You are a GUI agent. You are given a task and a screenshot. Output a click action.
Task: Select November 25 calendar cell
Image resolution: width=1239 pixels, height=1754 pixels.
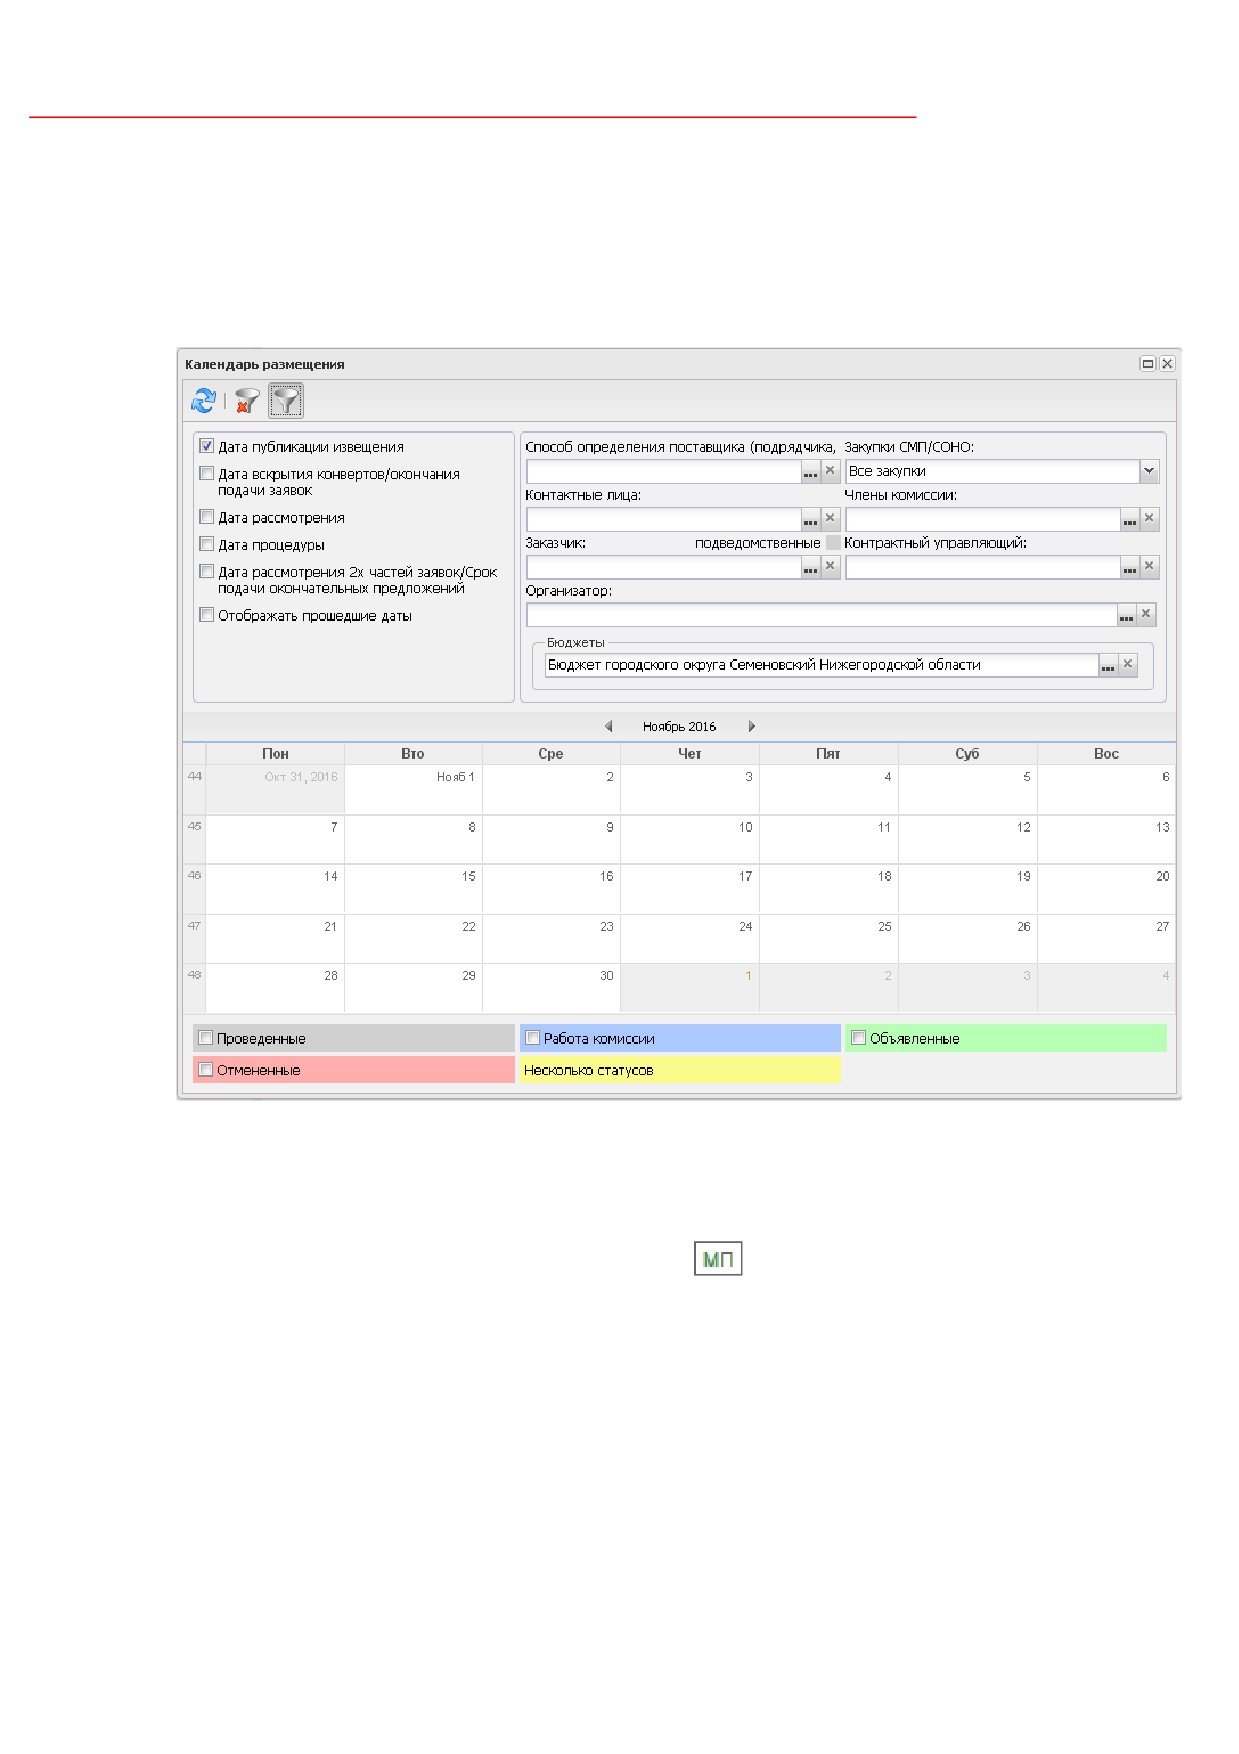click(x=829, y=939)
